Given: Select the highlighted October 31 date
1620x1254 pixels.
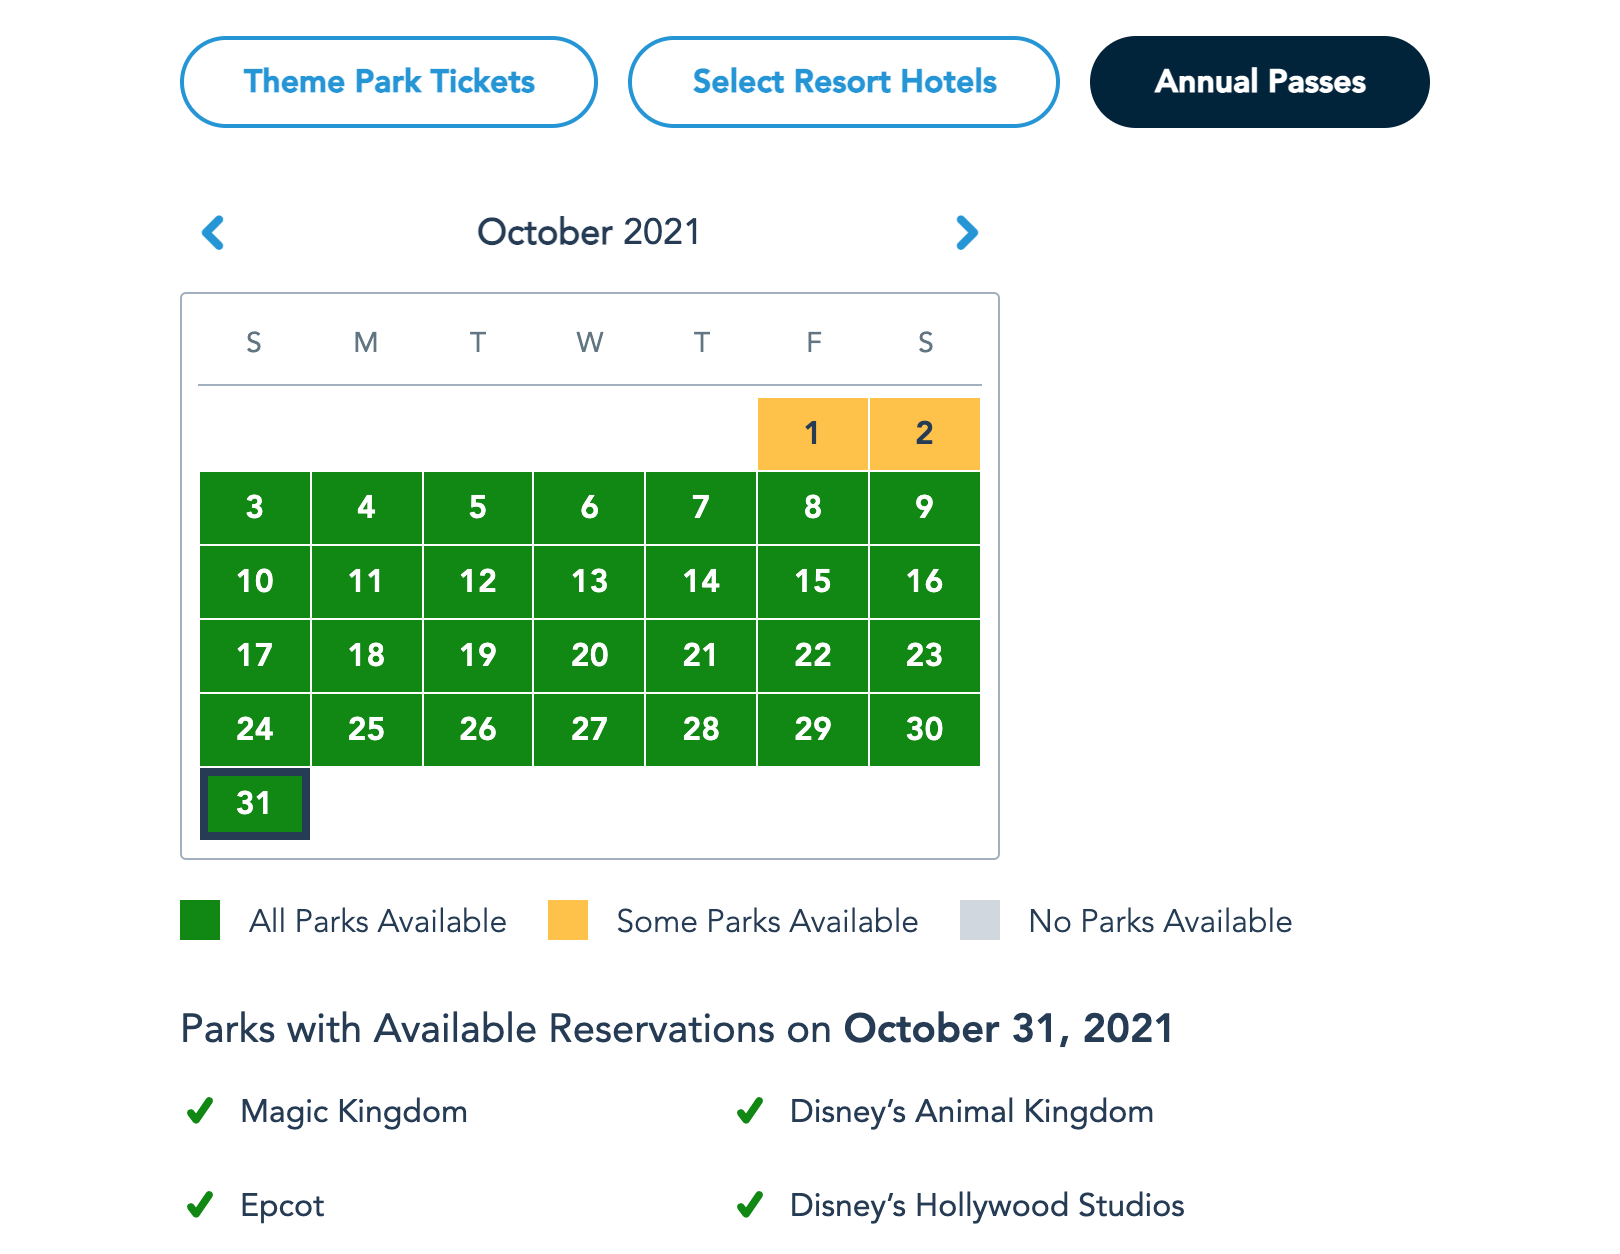Looking at the screenshot, I should tap(255, 803).
